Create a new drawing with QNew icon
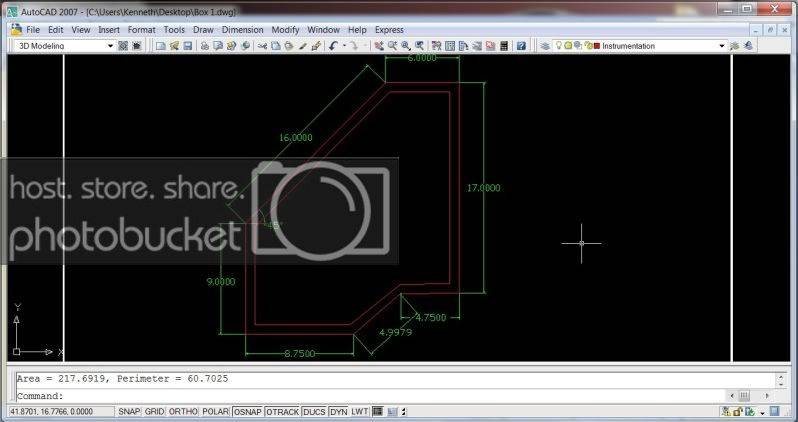Screen dimensions: 798x422 (x=160, y=46)
